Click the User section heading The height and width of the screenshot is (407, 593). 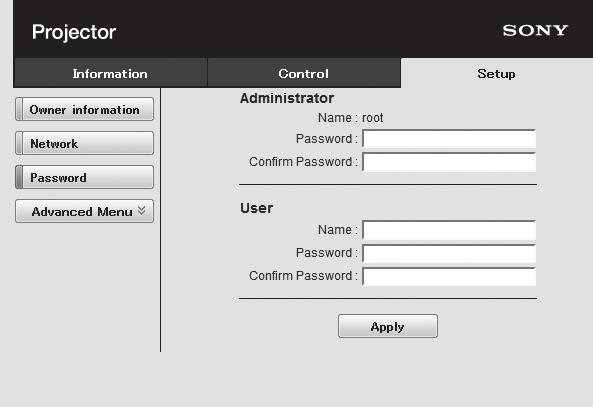(x=256, y=208)
